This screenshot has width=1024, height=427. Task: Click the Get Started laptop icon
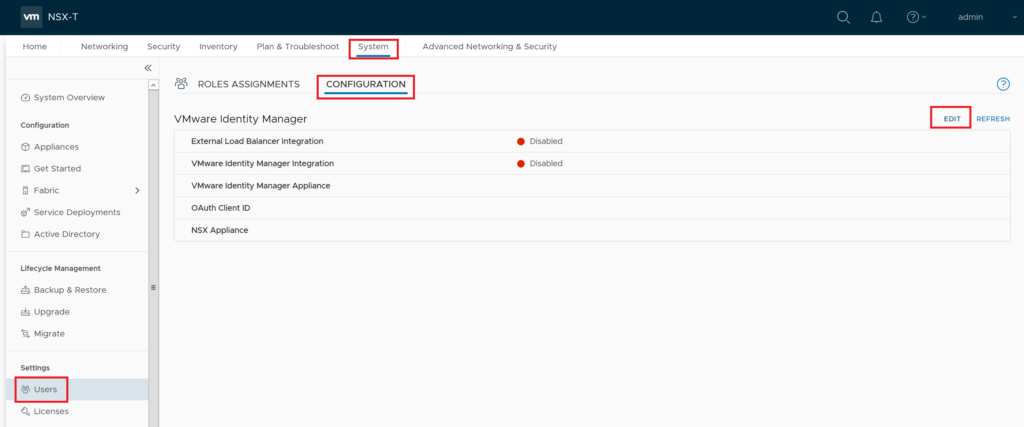pos(25,168)
